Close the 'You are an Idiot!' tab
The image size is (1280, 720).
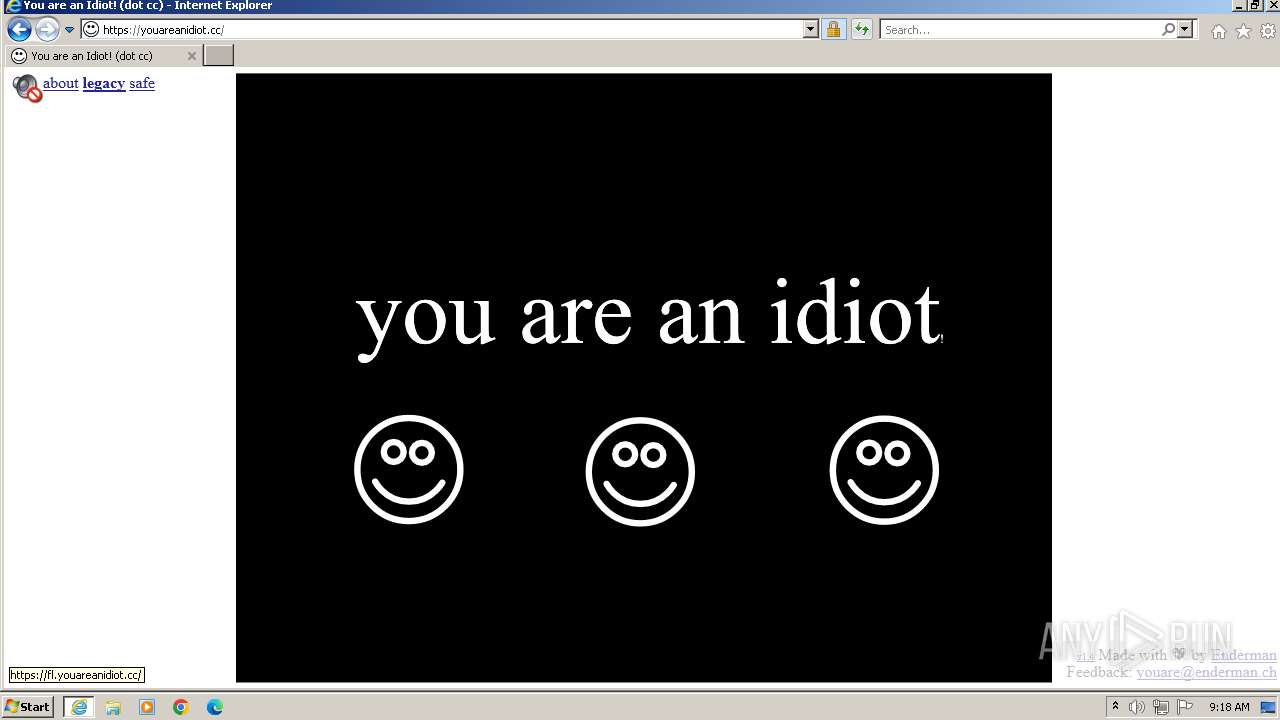[192, 56]
